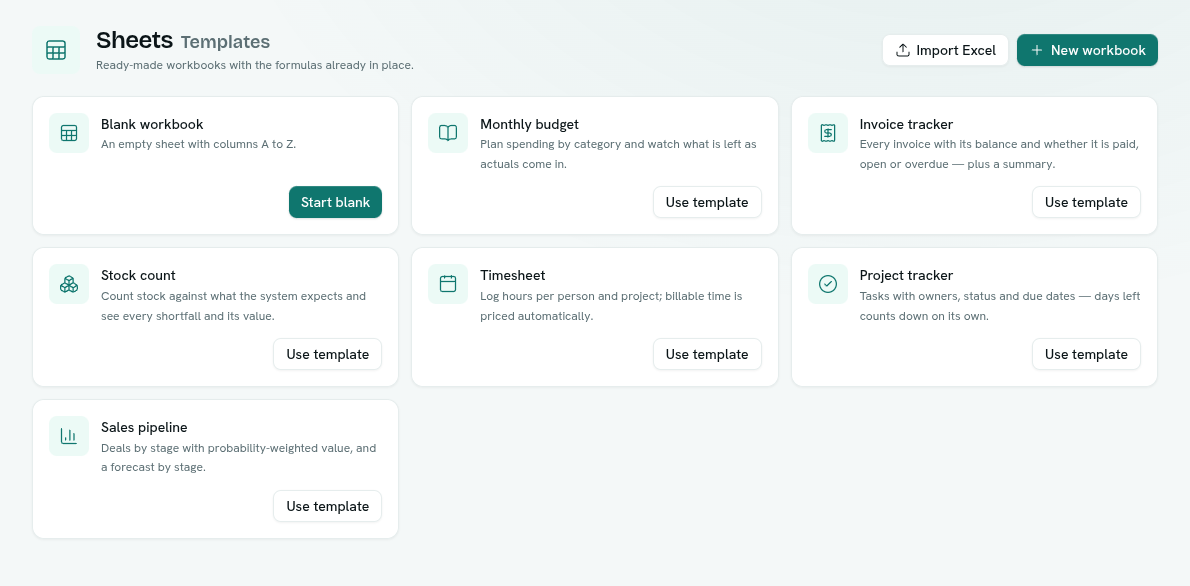Viewport: 1190px width, 586px height.
Task: Start a blank workbook
Action: coord(335,202)
